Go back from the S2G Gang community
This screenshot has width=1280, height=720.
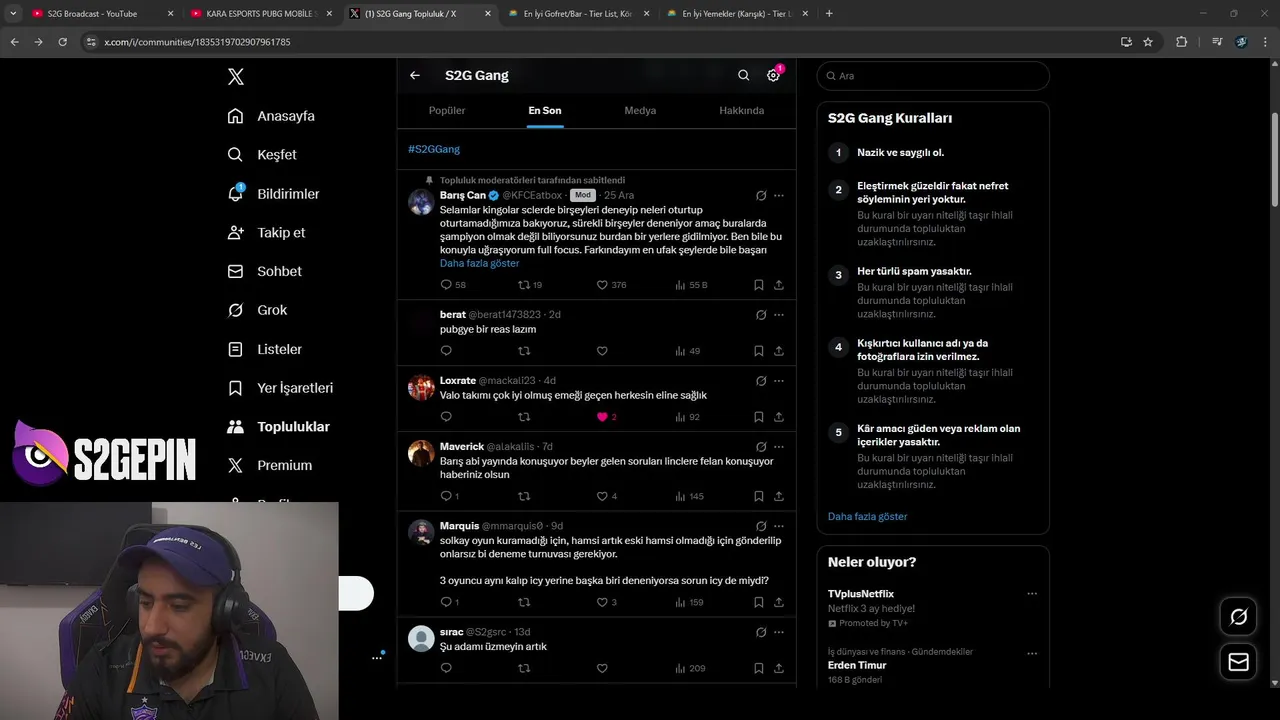[415, 75]
